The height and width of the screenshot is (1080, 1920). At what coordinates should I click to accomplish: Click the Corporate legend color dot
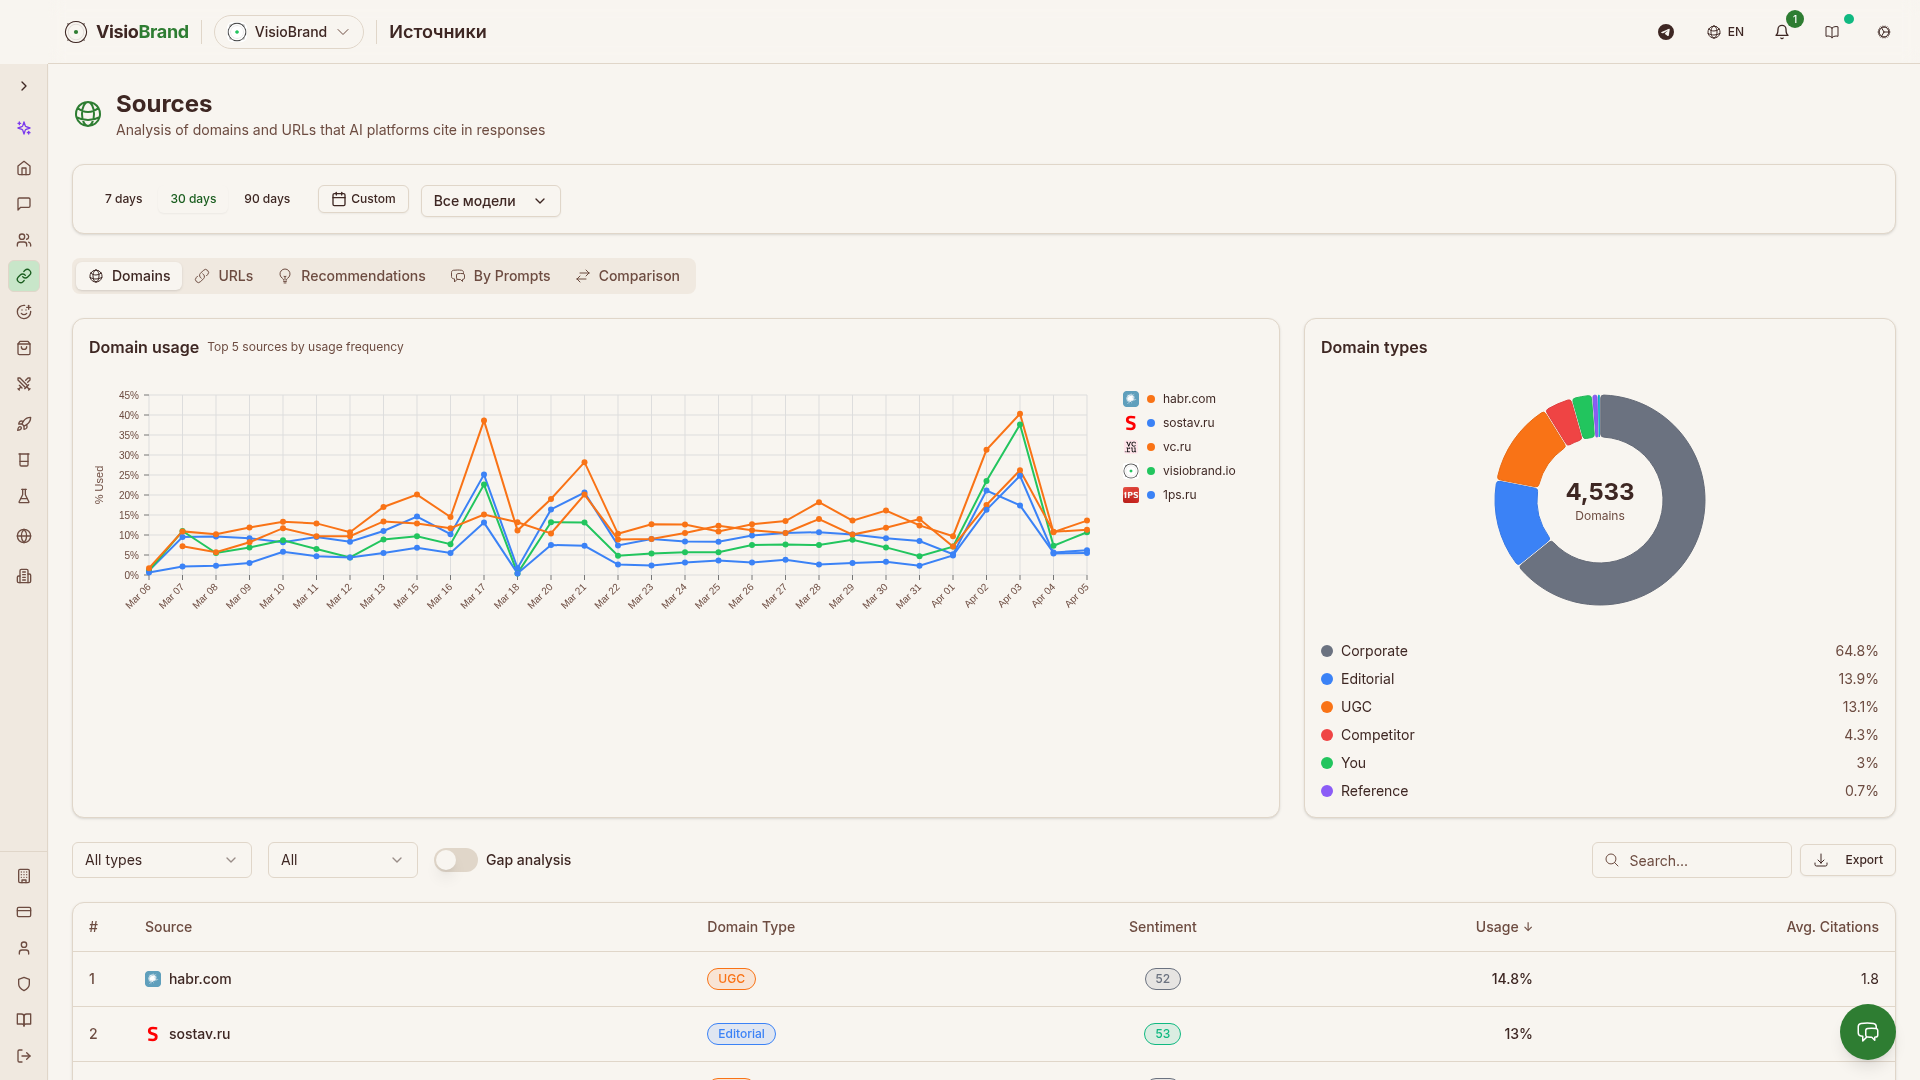click(x=1327, y=651)
